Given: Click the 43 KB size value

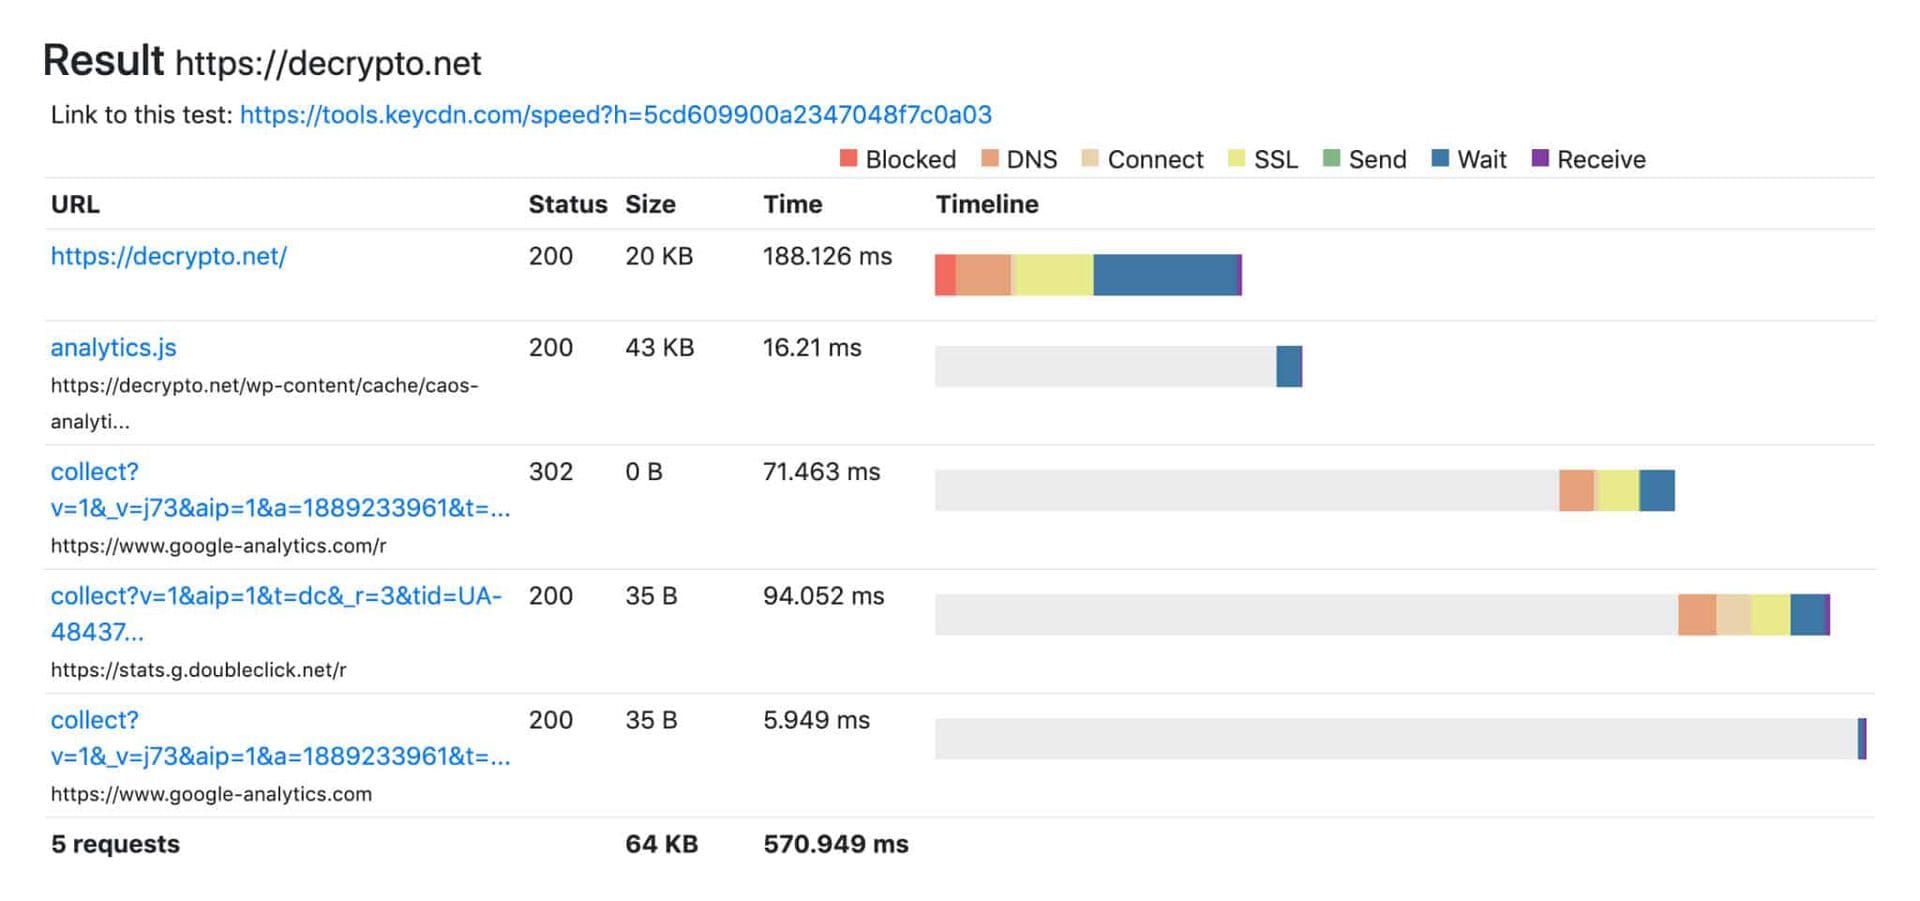Looking at the screenshot, I should click(x=660, y=347).
